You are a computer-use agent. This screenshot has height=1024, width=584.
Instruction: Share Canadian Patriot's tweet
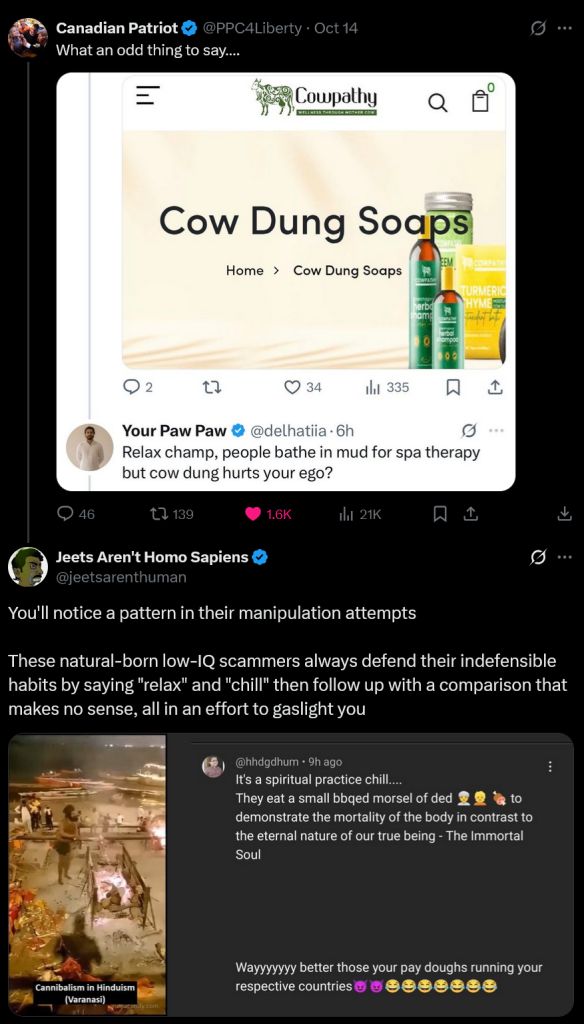[469, 514]
